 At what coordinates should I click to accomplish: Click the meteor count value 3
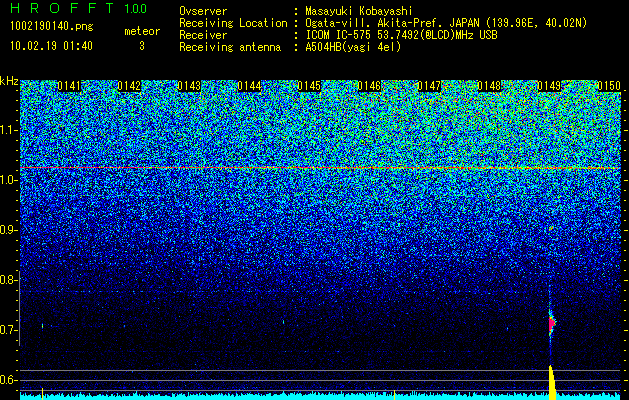[x=142, y=46]
